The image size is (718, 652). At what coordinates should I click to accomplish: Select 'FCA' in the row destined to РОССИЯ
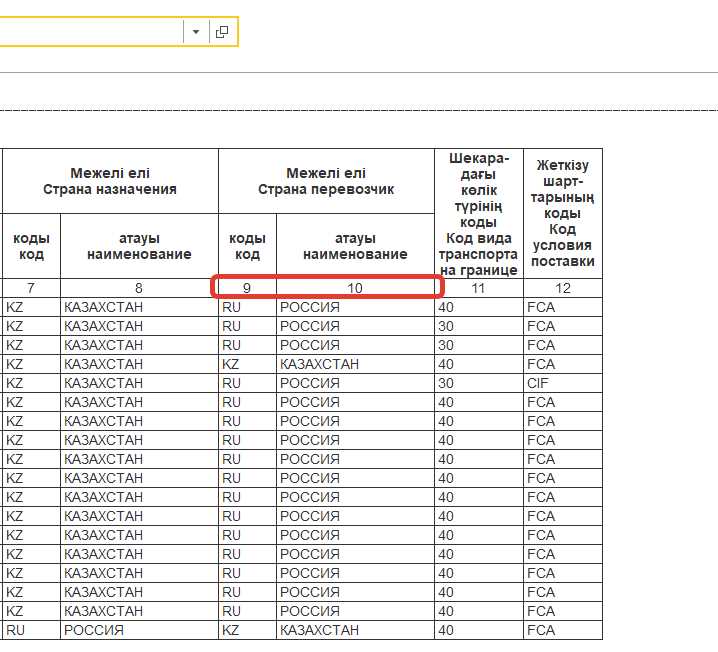coord(563,630)
